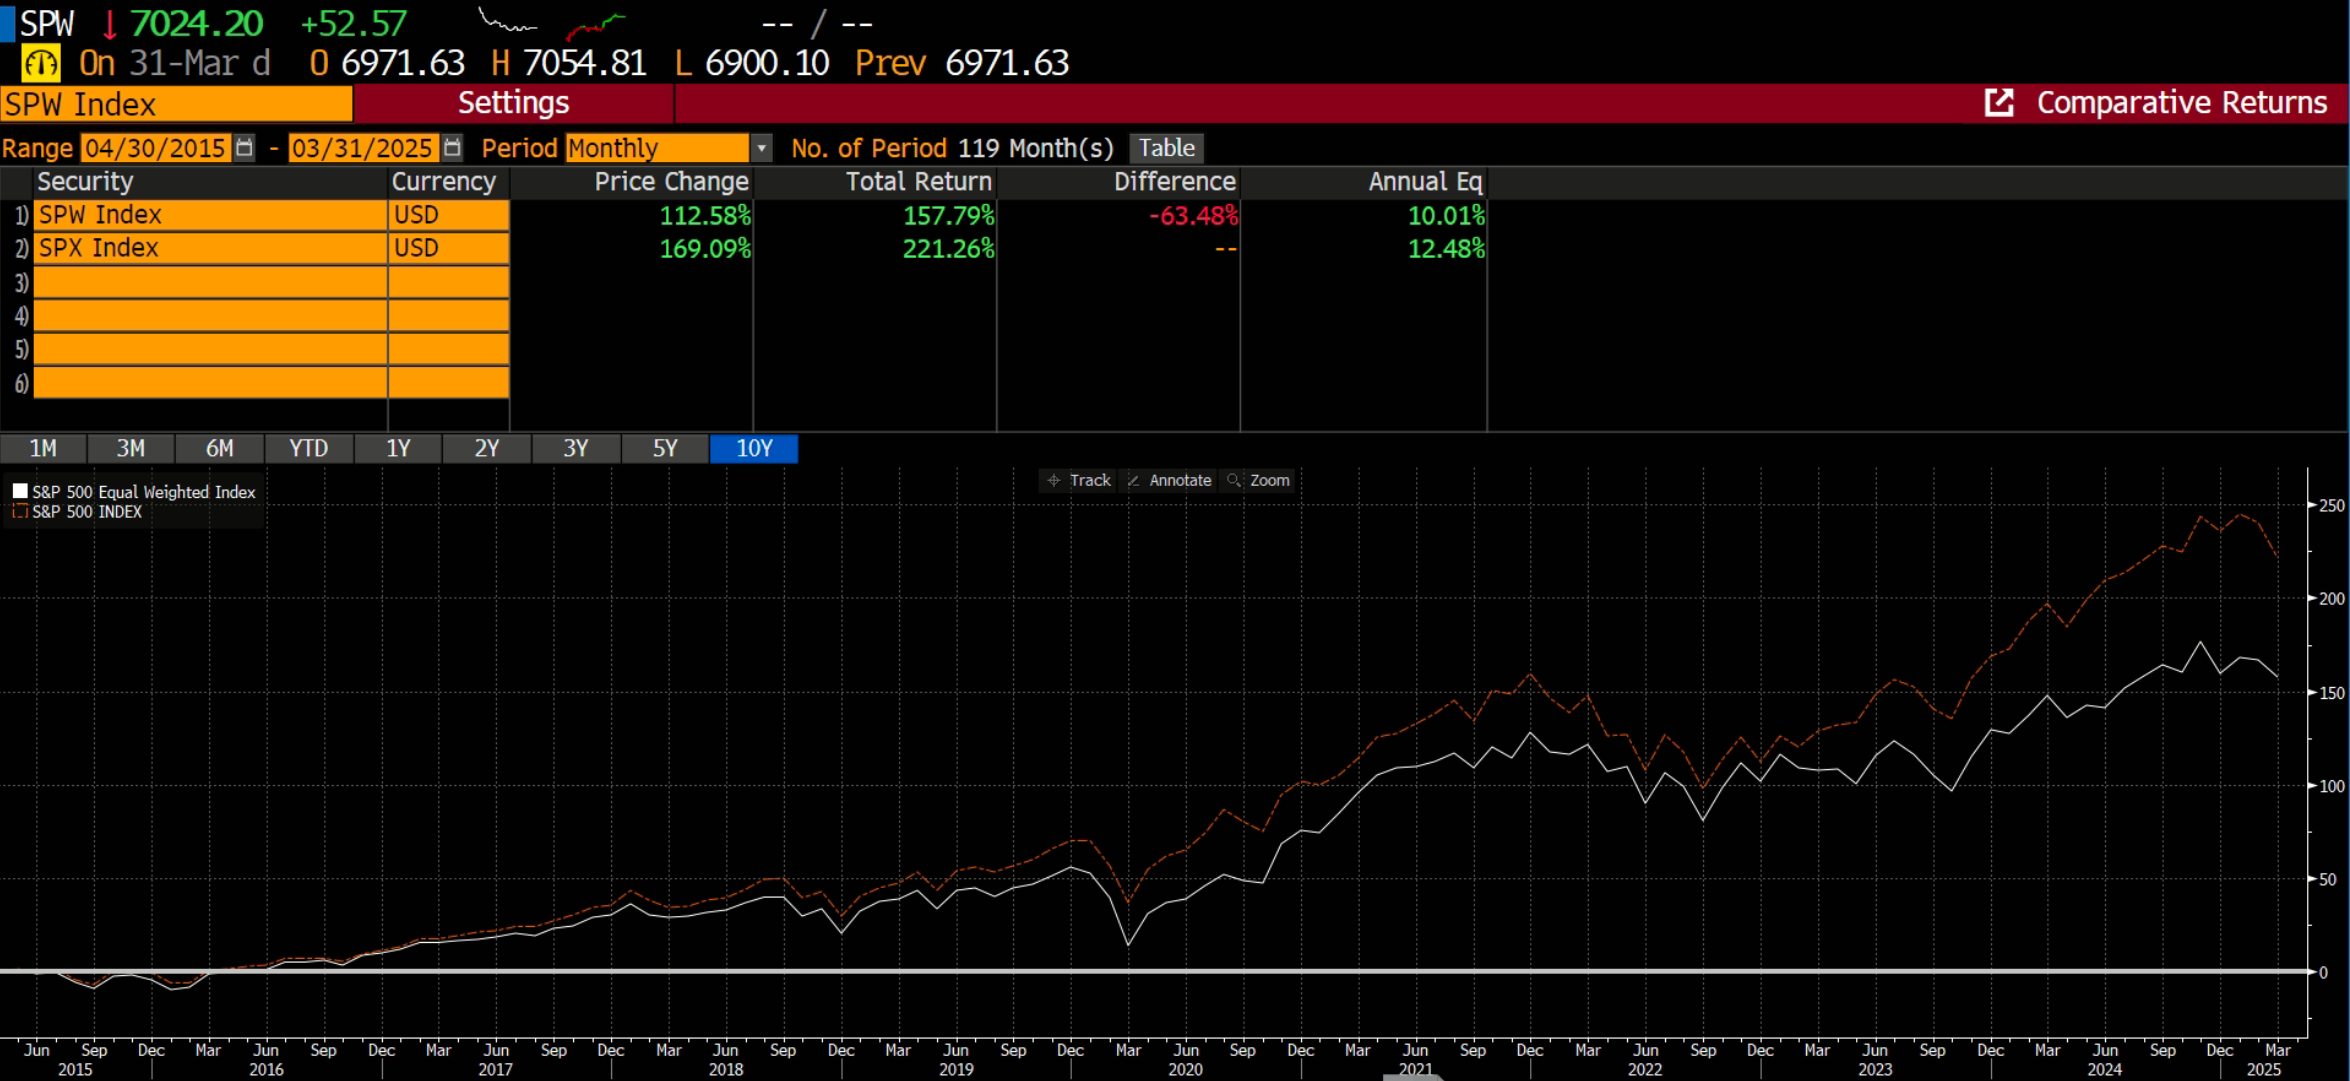Image resolution: width=2350 pixels, height=1081 pixels.
Task: Click the Difference column header
Action: coord(1175,182)
